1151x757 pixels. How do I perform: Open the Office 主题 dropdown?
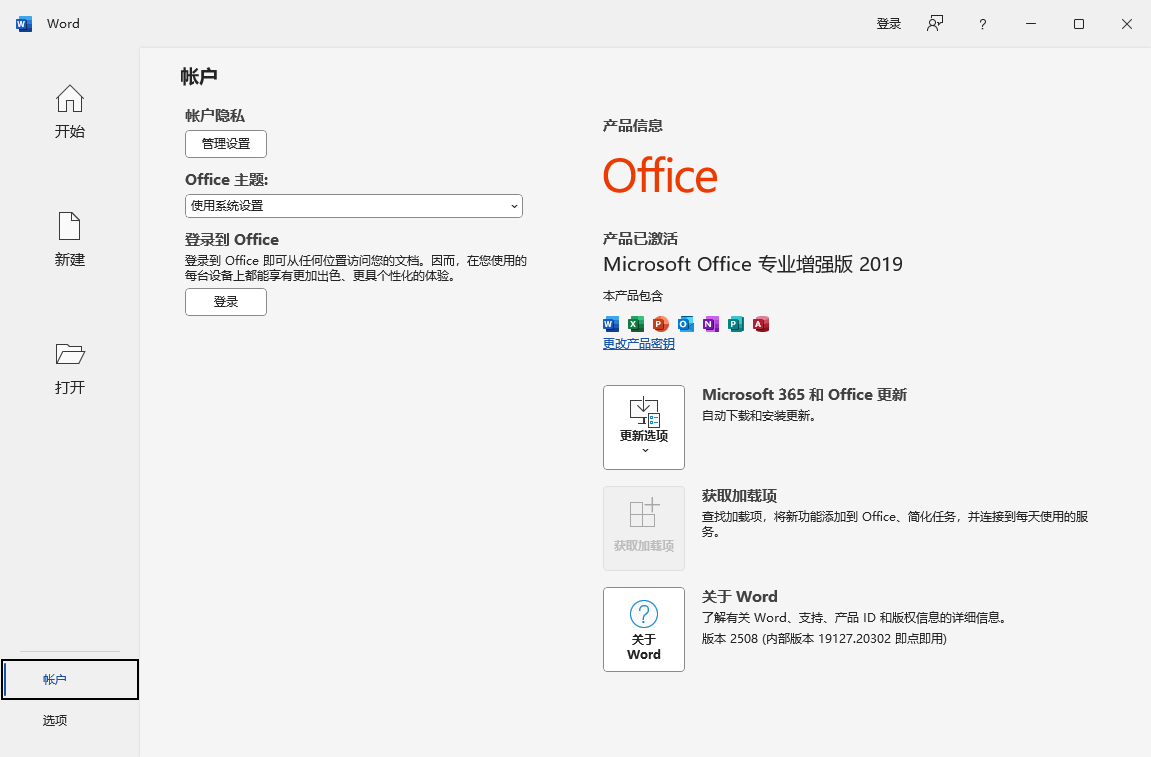[354, 206]
